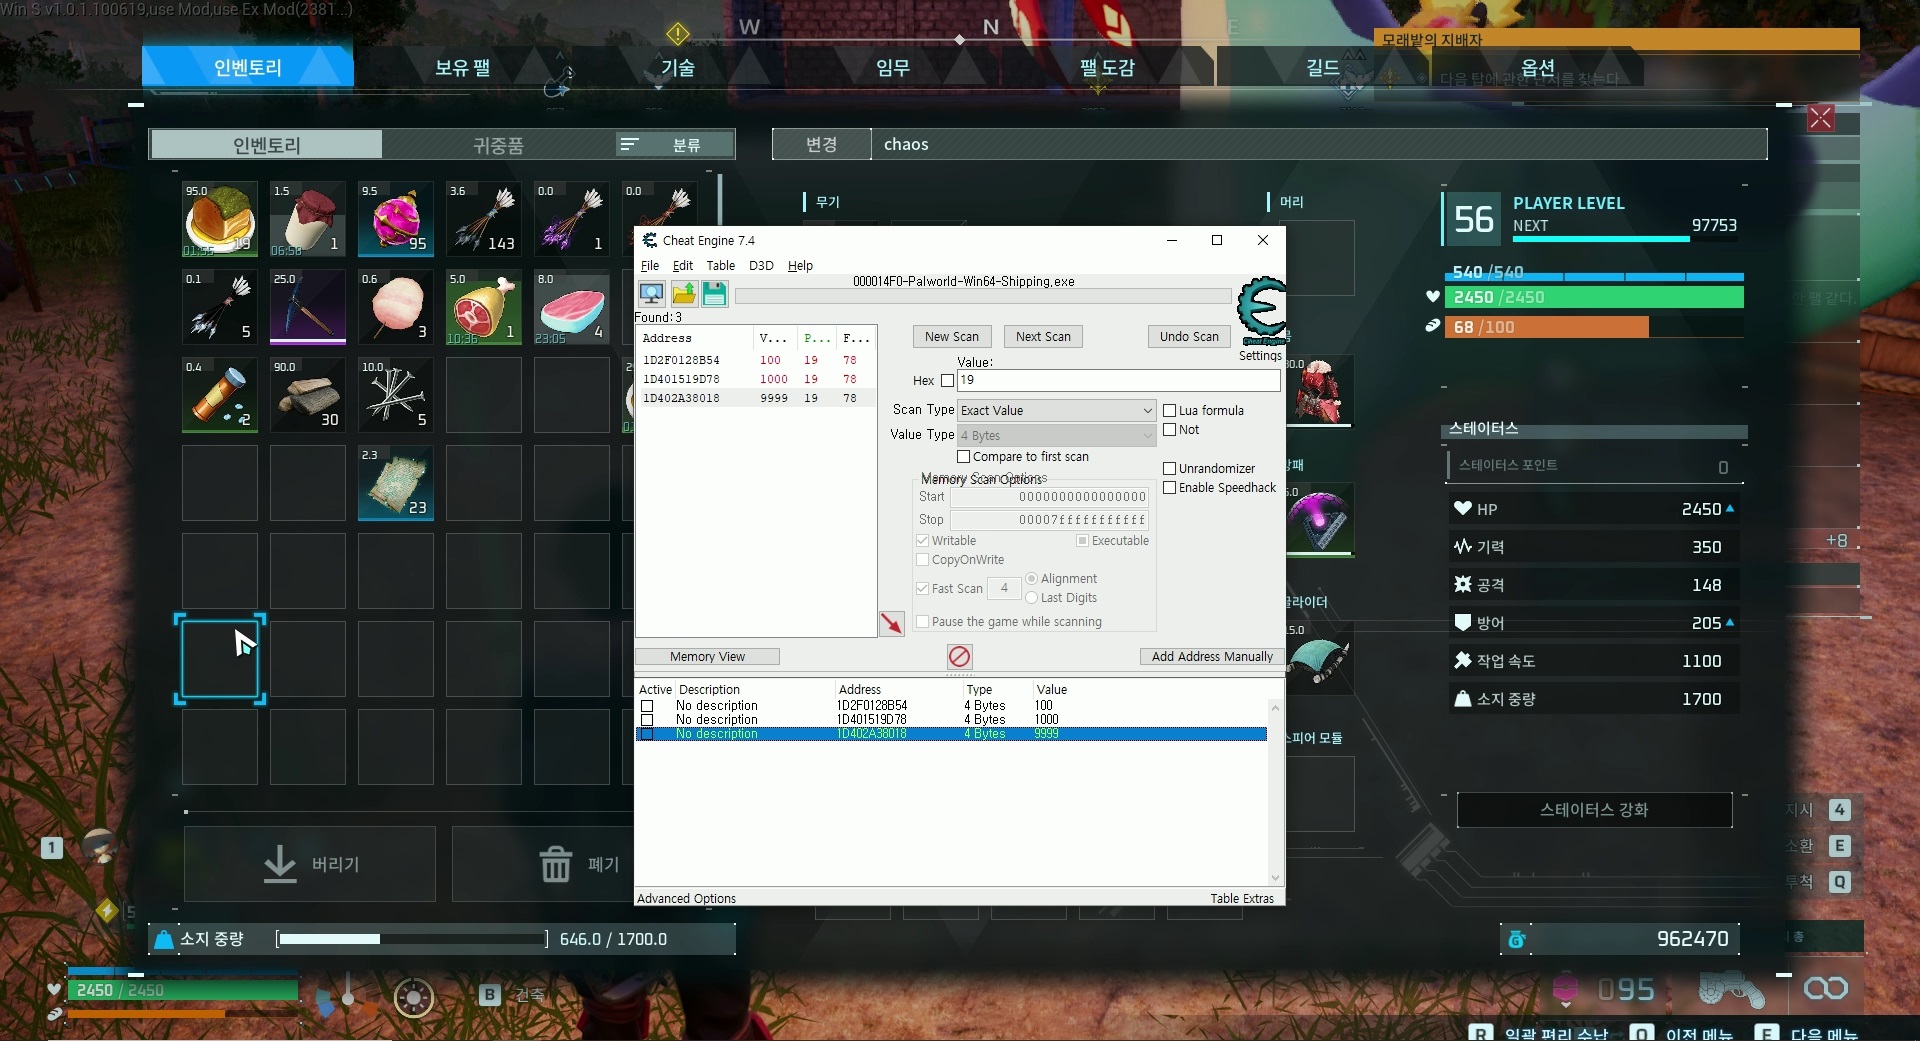This screenshot has width=1920, height=1041.
Task: Select the pink raw meat stacked 4
Action: click(572, 307)
